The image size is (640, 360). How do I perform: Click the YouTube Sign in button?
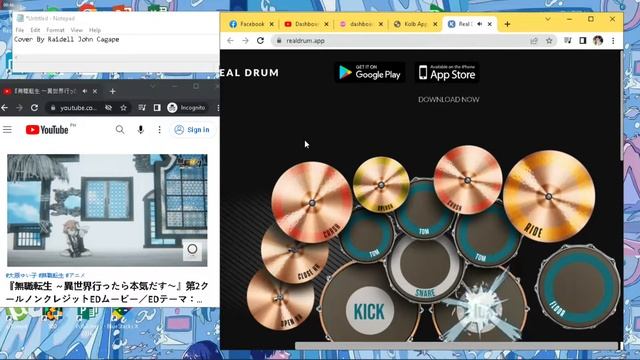(192, 130)
